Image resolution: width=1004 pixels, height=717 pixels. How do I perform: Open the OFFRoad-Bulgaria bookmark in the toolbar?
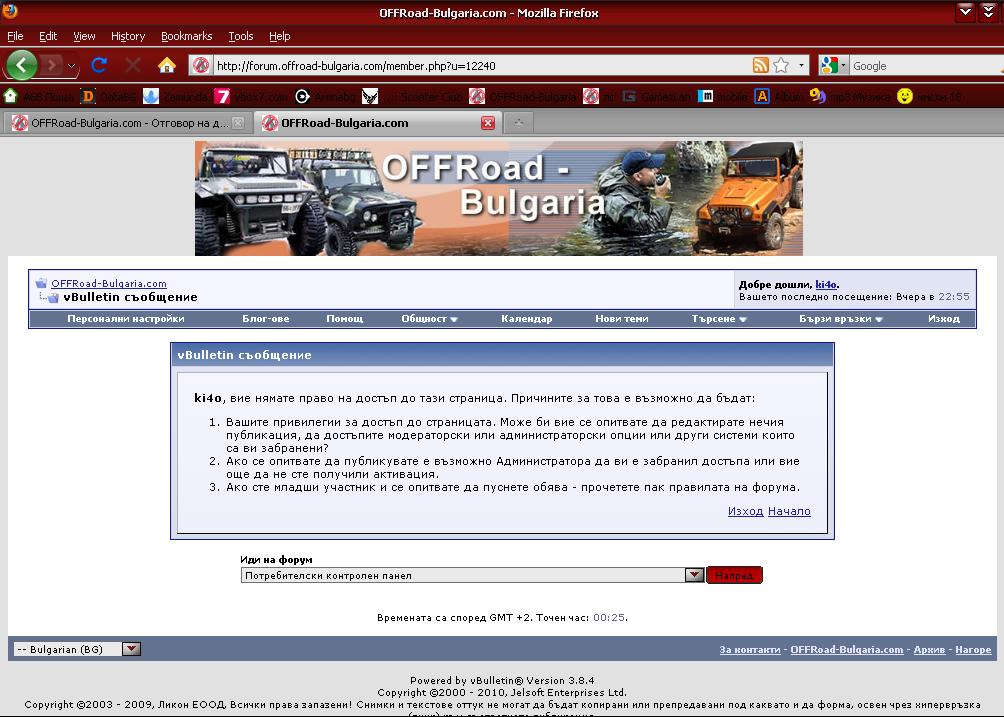click(522, 97)
